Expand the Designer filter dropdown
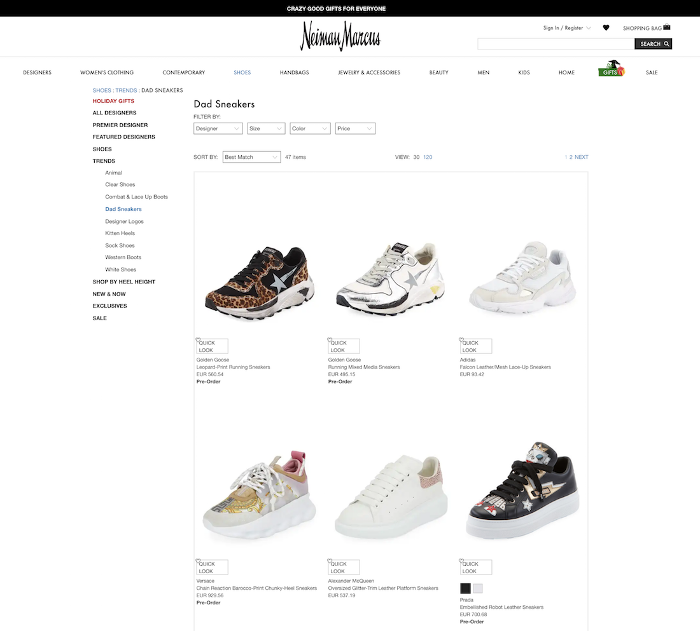The image size is (700, 631). (x=218, y=129)
